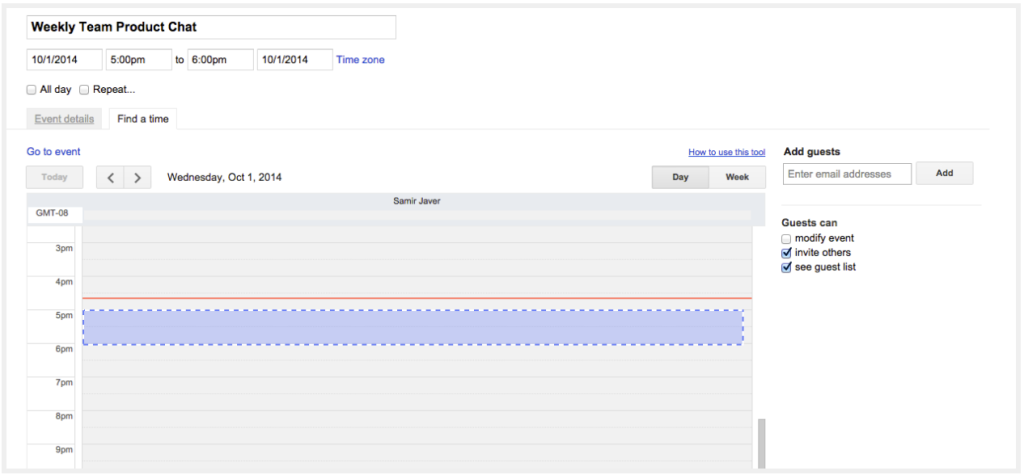The height and width of the screenshot is (475, 1024).
Task: Go to previous day with left arrow
Action: pyautogui.click(x=110, y=178)
